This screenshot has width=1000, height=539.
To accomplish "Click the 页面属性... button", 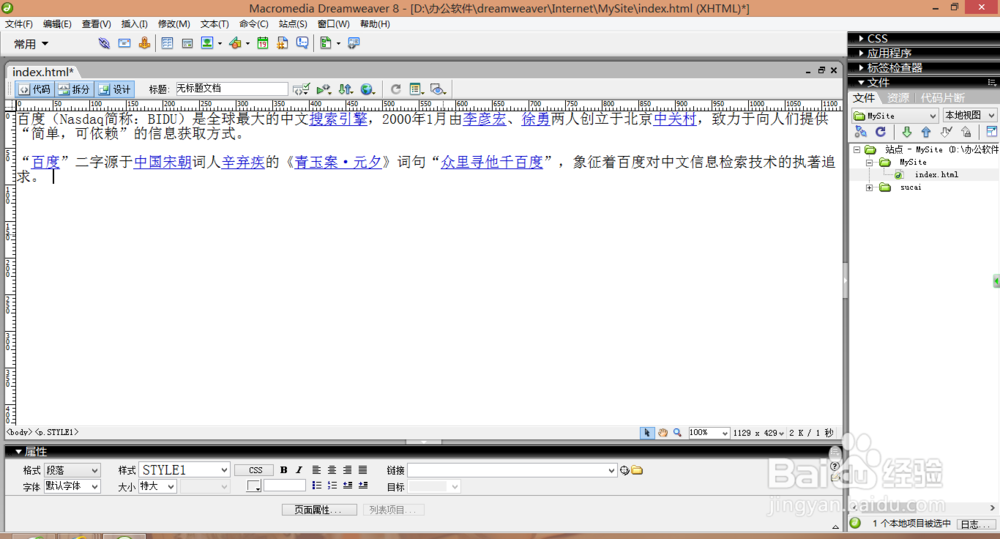I will (x=320, y=510).
